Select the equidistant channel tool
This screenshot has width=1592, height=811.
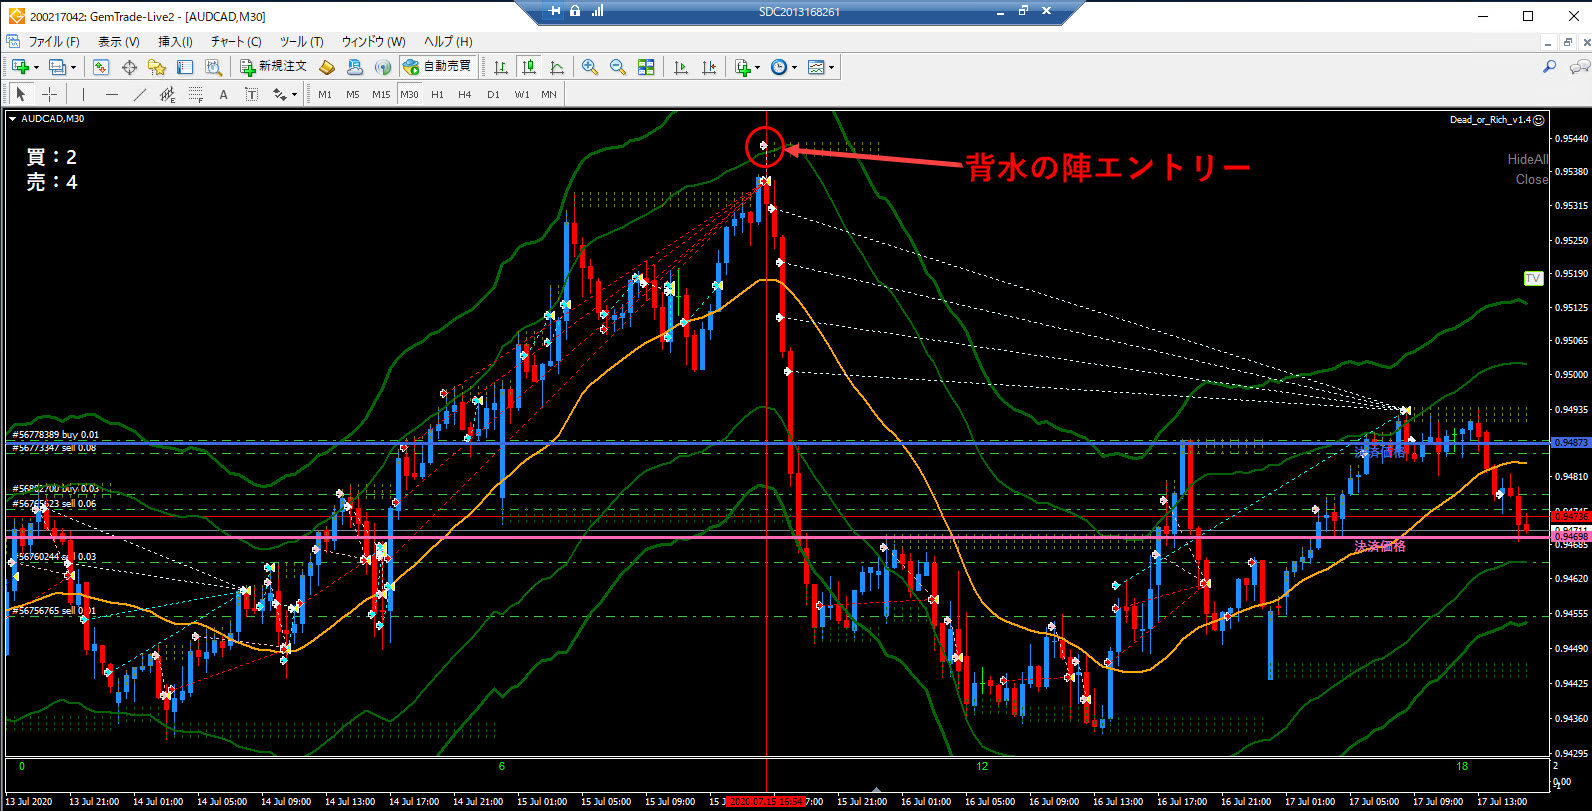click(x=167, y=94)
